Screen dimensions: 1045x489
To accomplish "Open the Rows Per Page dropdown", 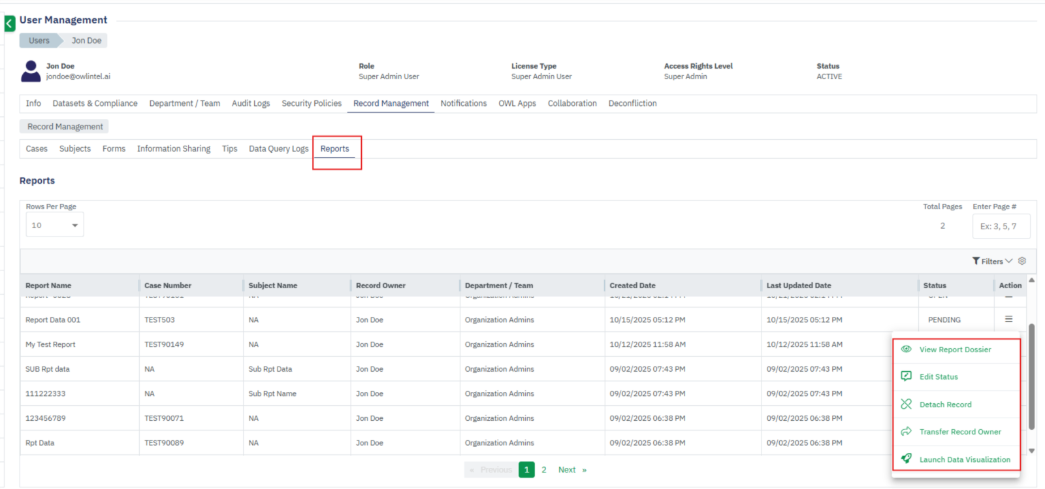I will point(55,226).
